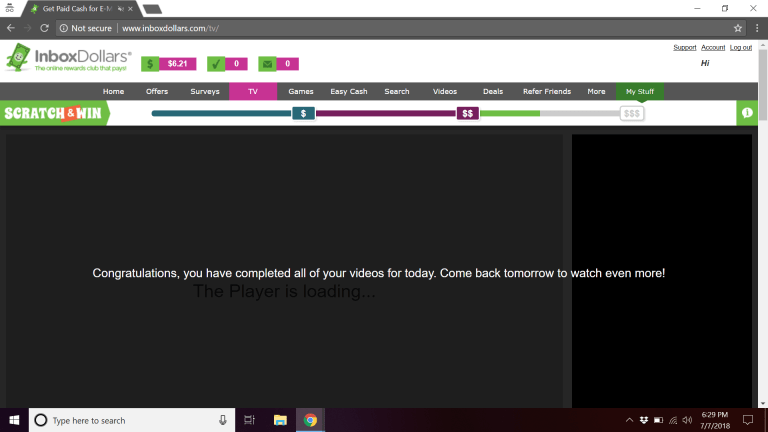This screenshot has width=768, height=432.
Task: Select the Refer Friends menu item
Action: 546,91
